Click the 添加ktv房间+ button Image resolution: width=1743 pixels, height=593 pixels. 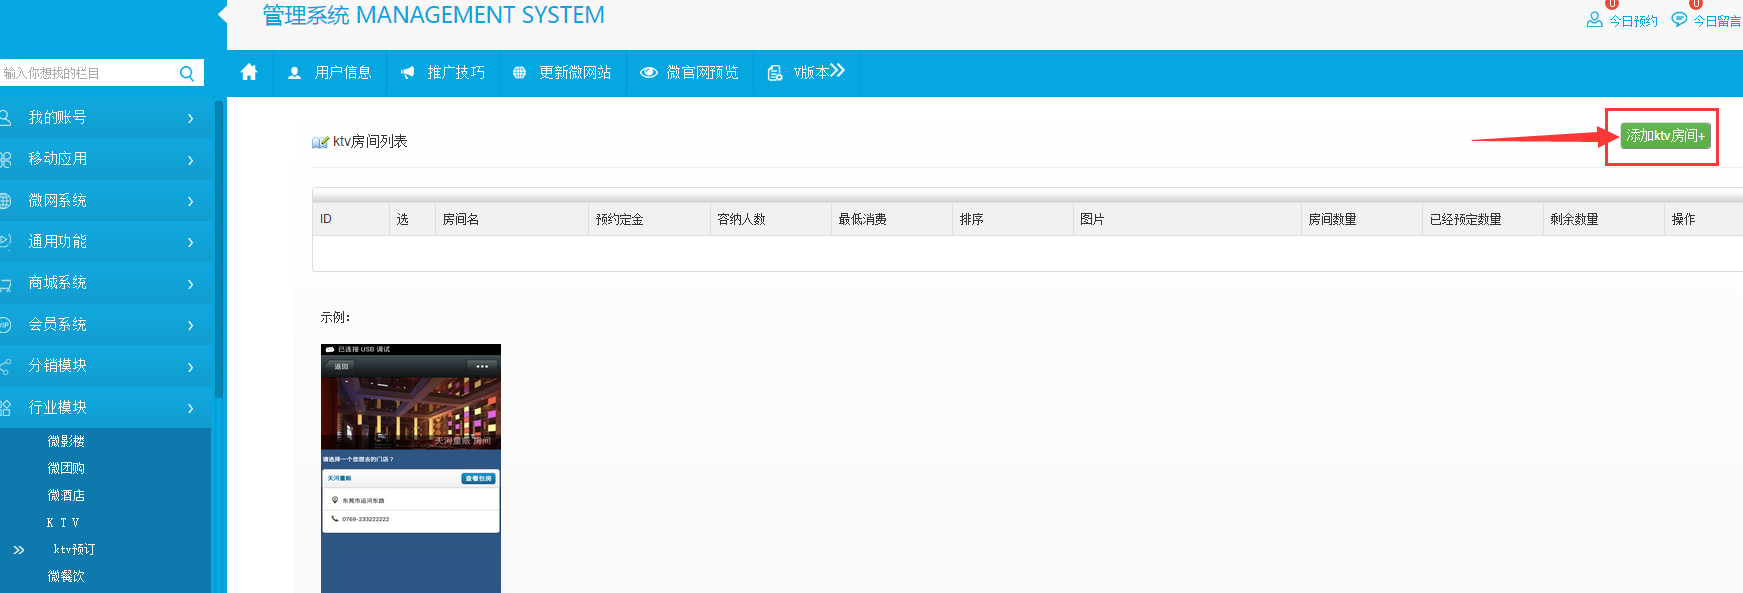pyautogui.click(x=1665, y=136)
